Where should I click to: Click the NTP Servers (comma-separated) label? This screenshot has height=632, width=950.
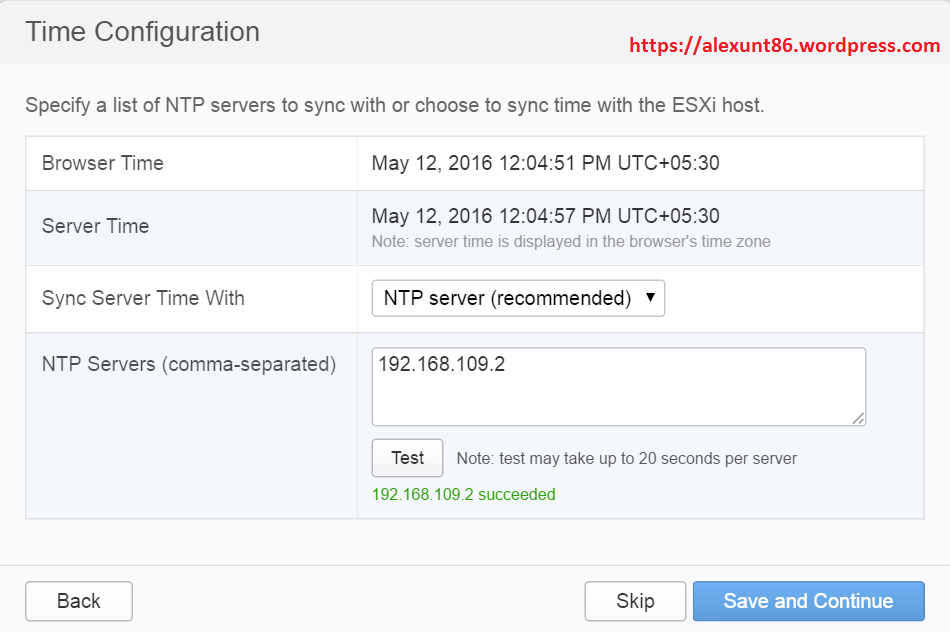(189, 364)
